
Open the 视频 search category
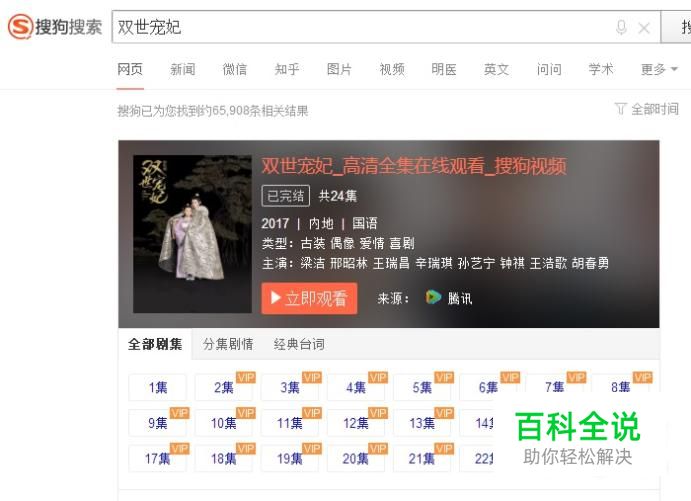tap(392, 69)
